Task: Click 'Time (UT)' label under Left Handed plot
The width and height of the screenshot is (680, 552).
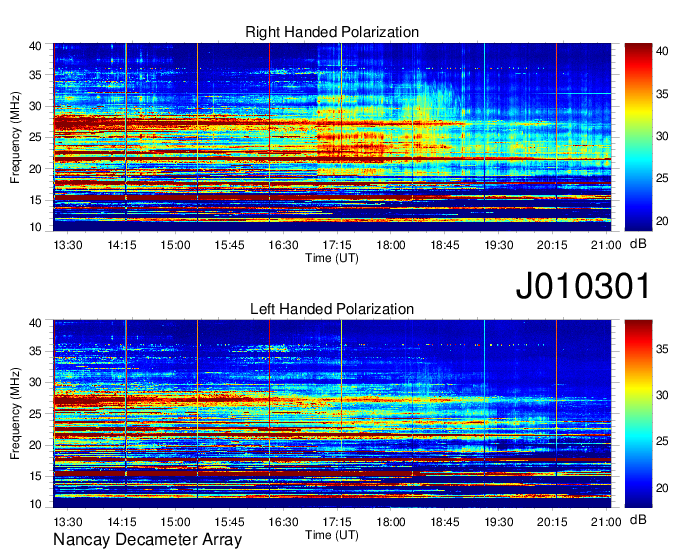Action: [x=332, y=535]
